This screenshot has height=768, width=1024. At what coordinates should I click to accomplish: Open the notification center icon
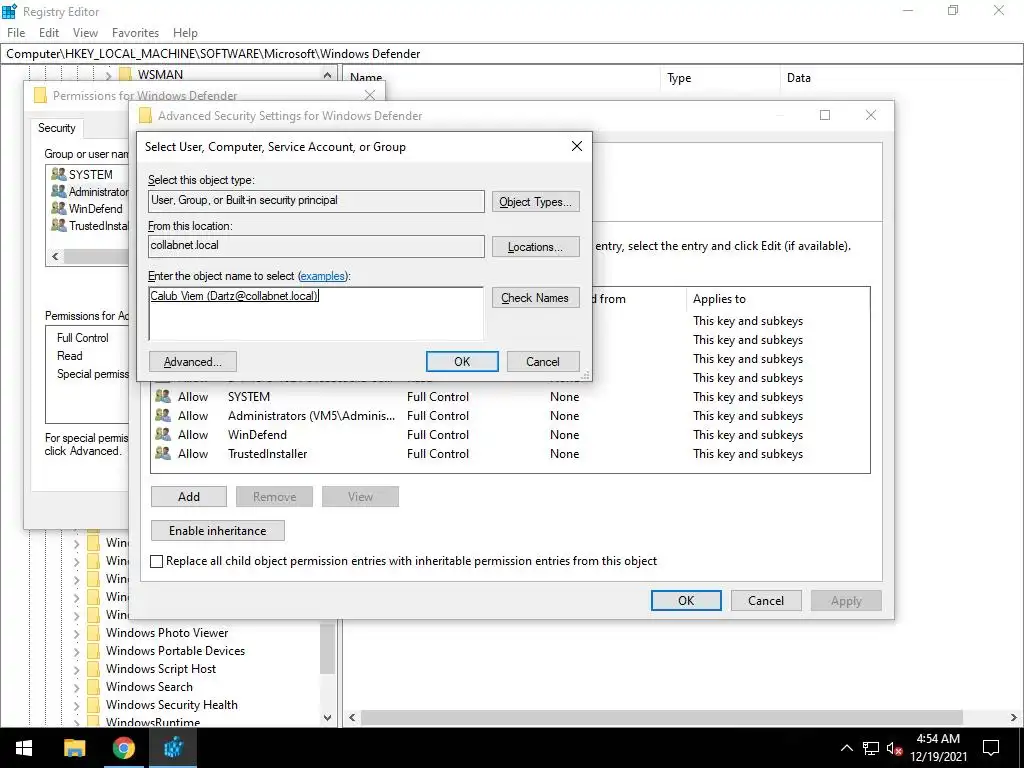point(991,748)
